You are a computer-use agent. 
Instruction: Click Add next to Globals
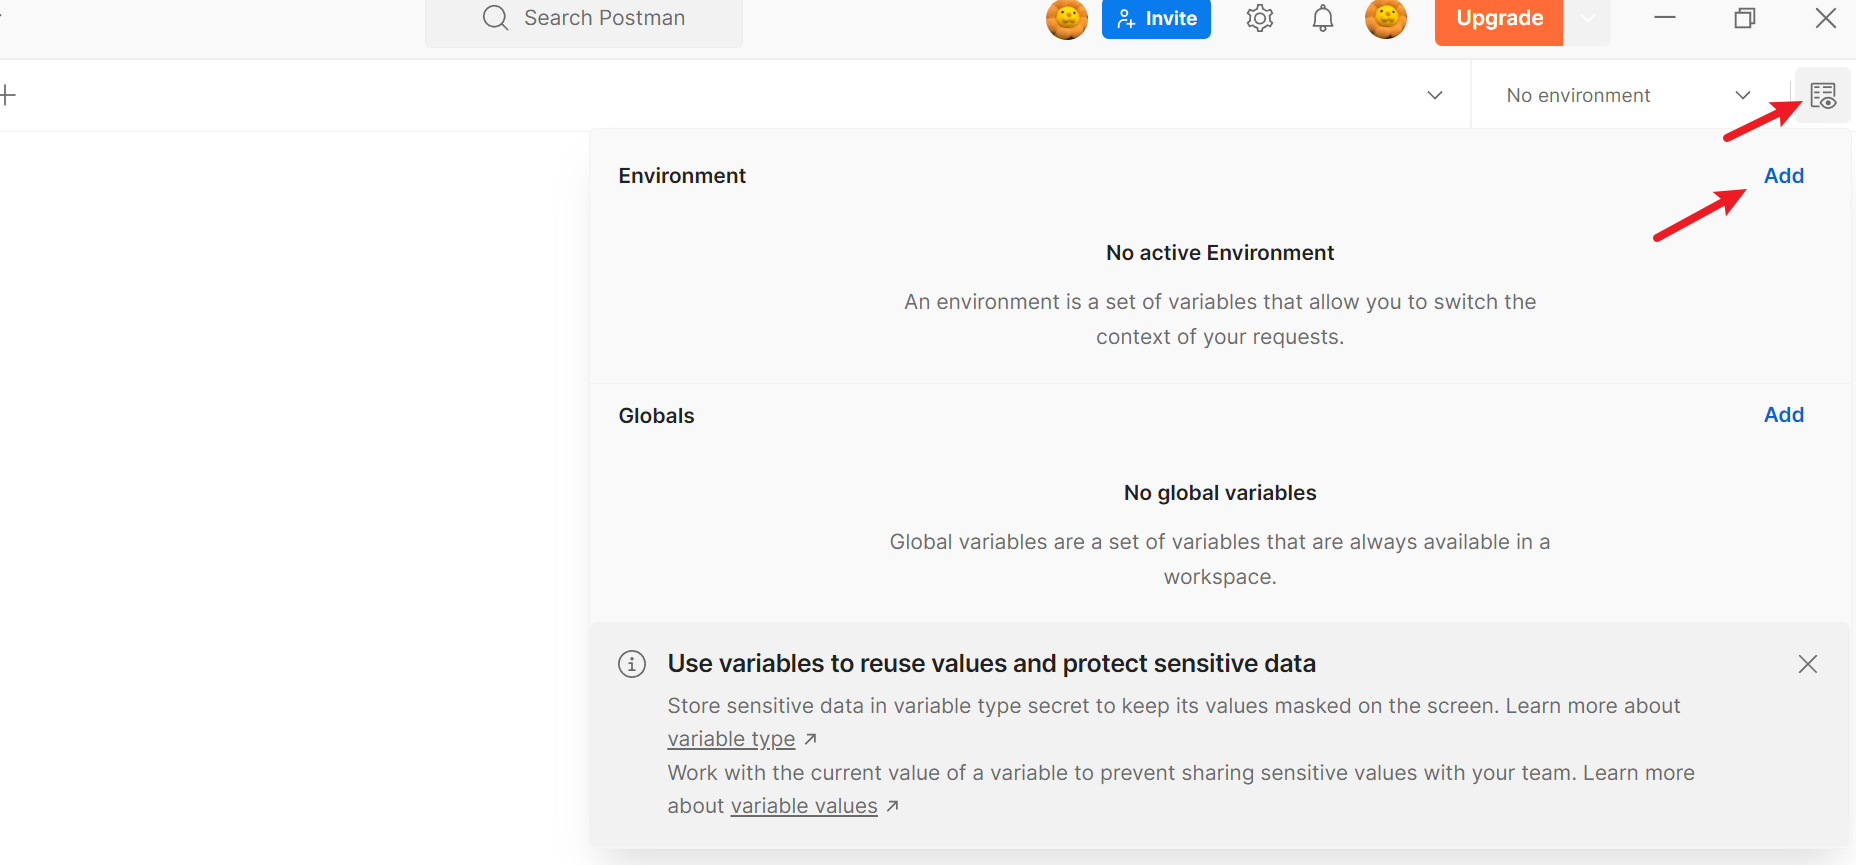[x=1783, y=415]
